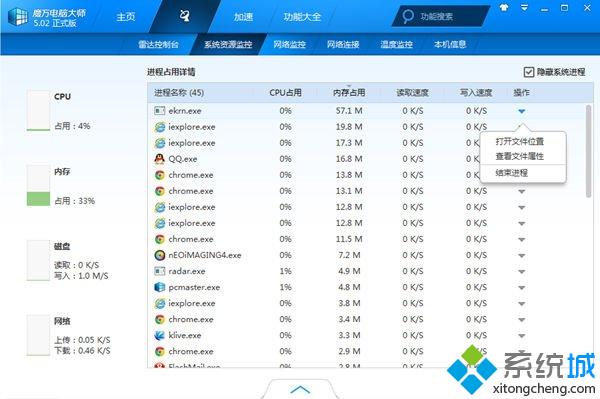600x399 pixels.
Task: Click the 17.3 M iexplore.exe icon
Action: (160, 143)
